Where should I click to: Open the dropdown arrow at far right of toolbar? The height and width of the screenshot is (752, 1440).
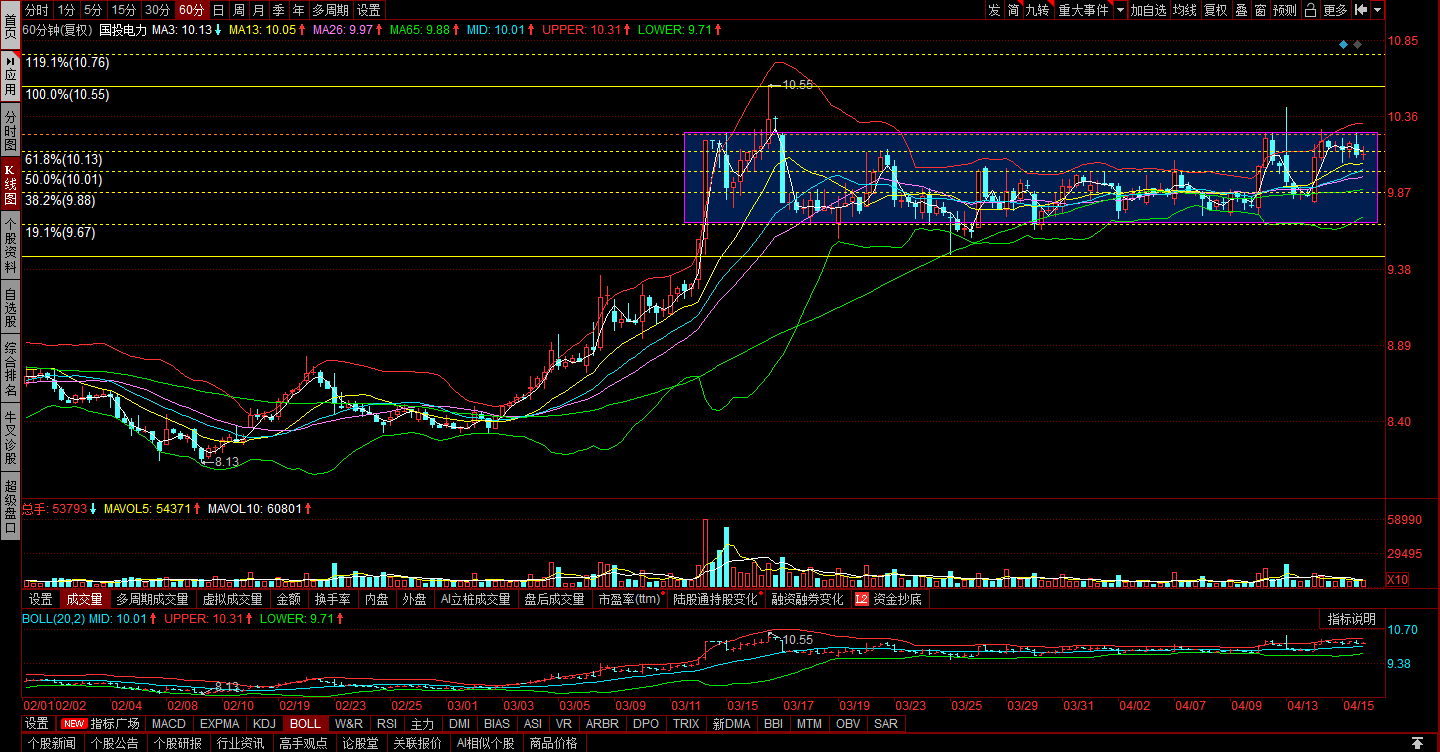click(x=1378, y=10)
